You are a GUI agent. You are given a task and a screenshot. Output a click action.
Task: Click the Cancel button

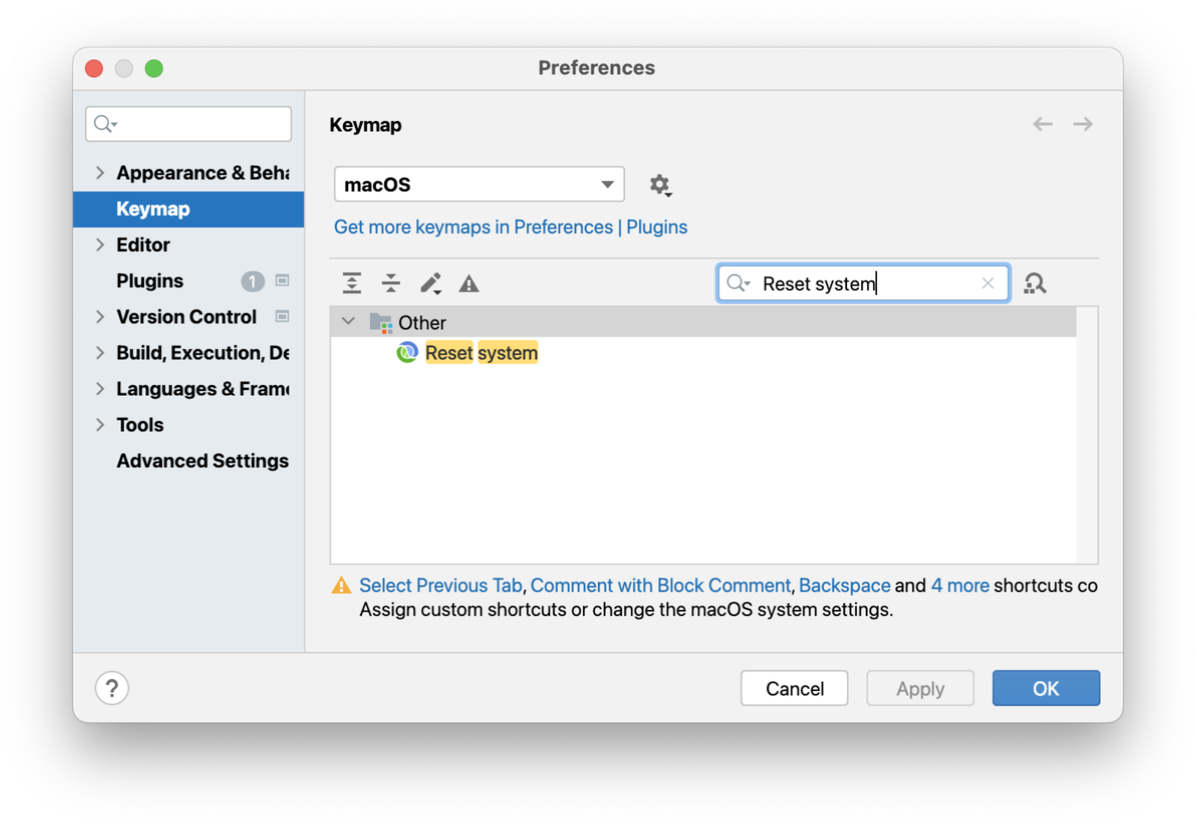click(794, 688)
